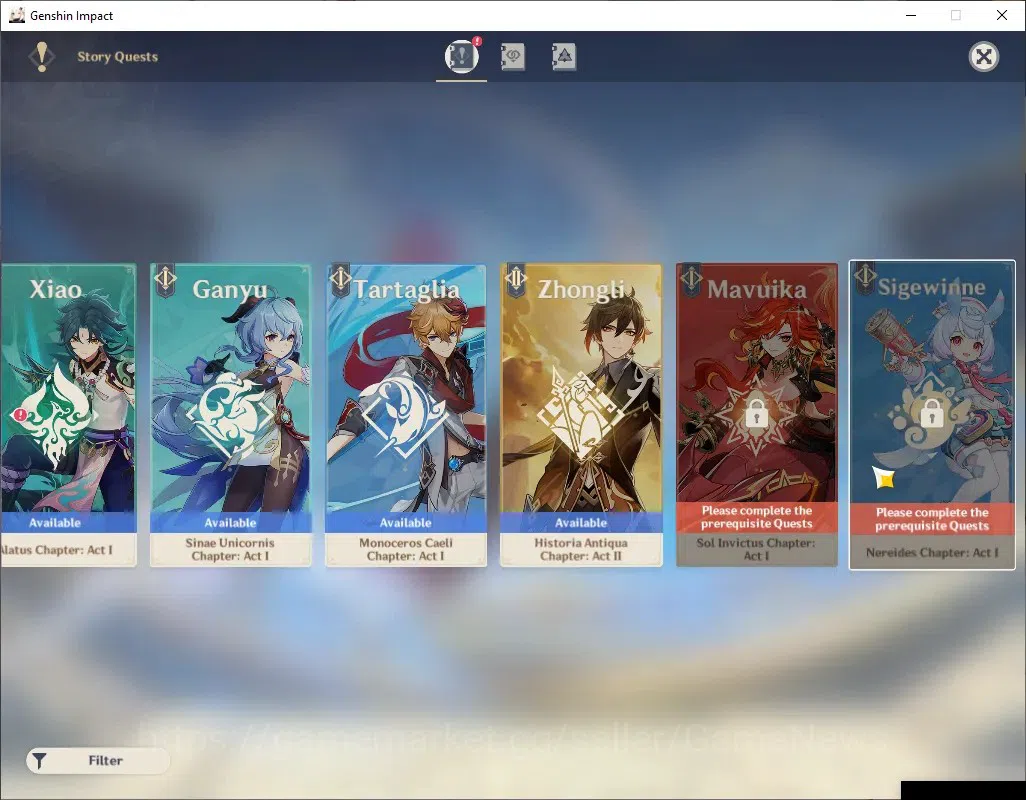Click Xiao's green constellation emblem
Image resolution: width=1026 pixels, height=800 pixels.
pos(54,414)
